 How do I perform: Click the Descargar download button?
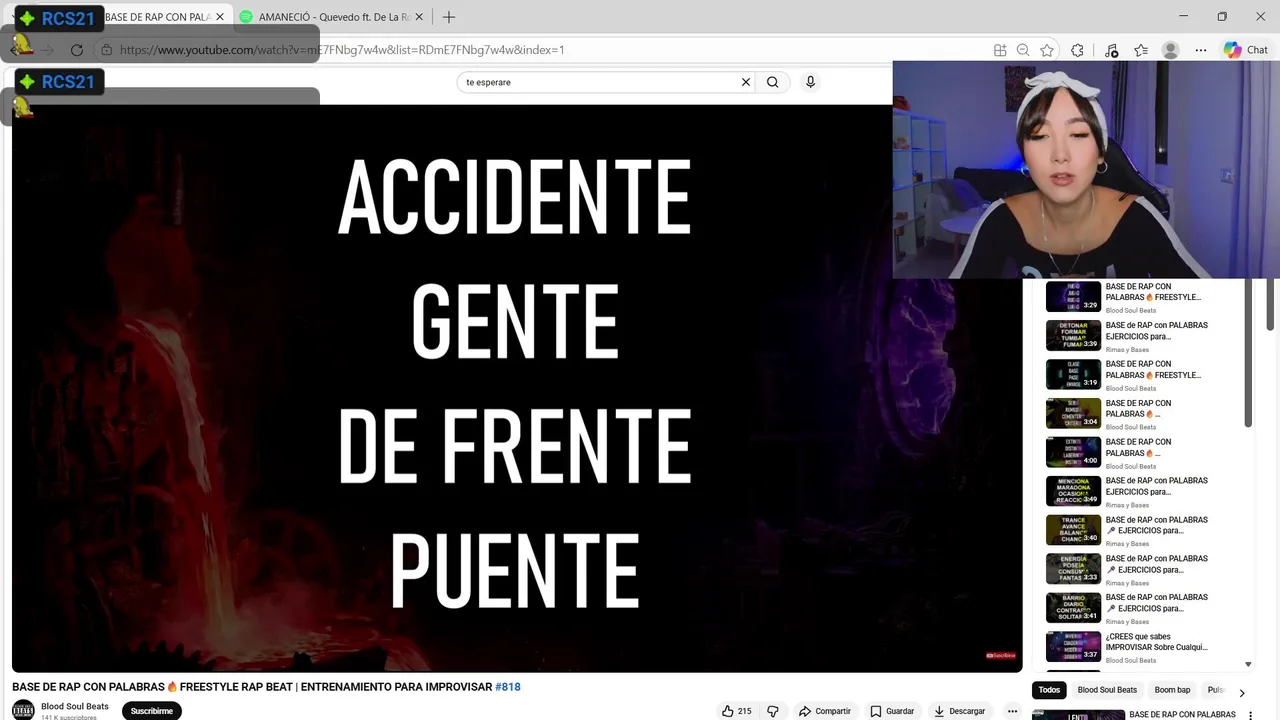[959, 711]
